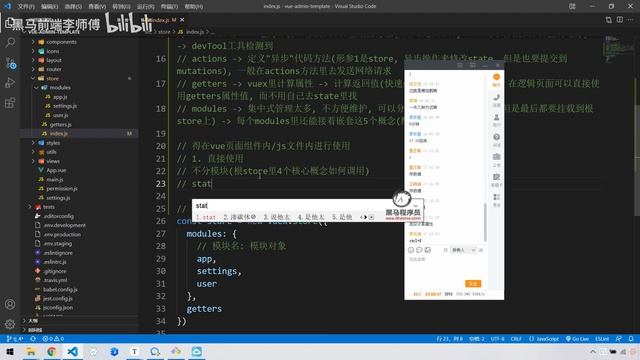Open the Manage gear icon

(10, 324)
